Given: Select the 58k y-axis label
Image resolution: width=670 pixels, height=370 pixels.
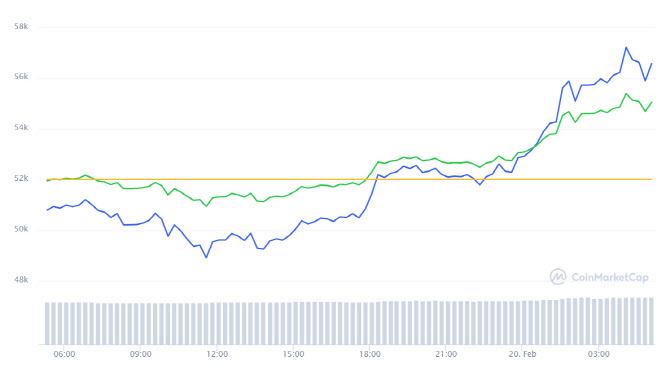Looking at the screenshot, I should (x=21, y=26).
